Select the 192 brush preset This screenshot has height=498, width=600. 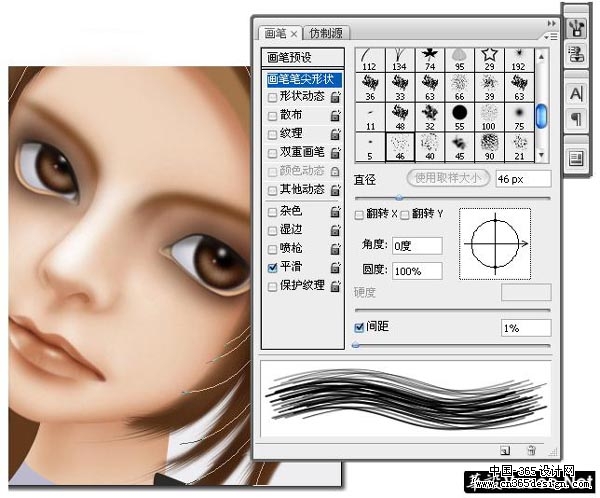click(x=519, y=60)
